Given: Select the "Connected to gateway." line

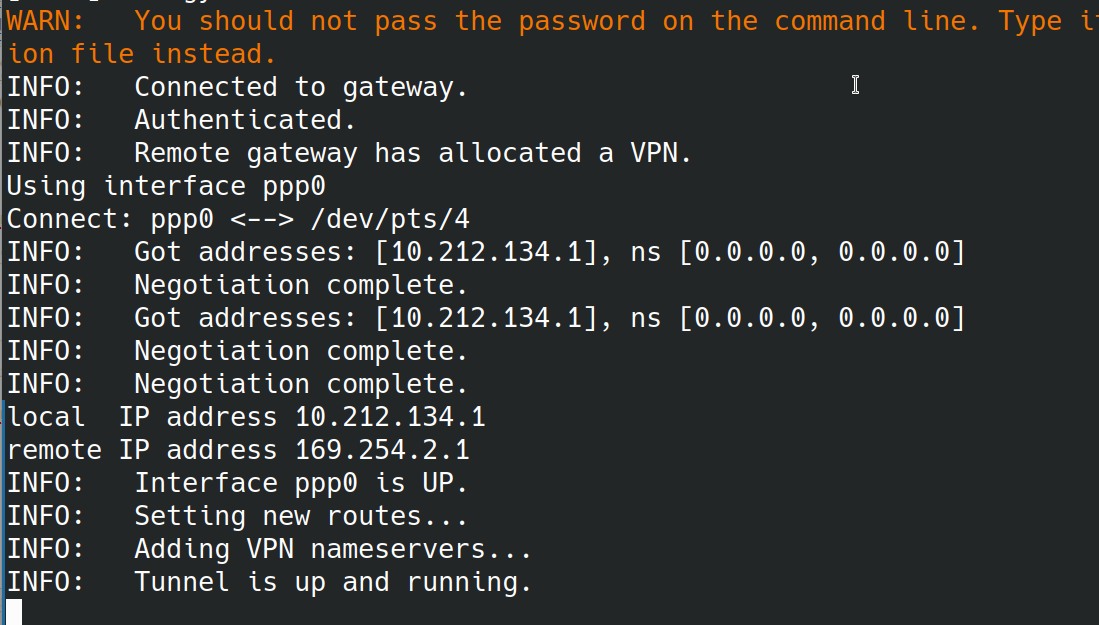Looking at the screenshot, I should [x=301, y=87].
